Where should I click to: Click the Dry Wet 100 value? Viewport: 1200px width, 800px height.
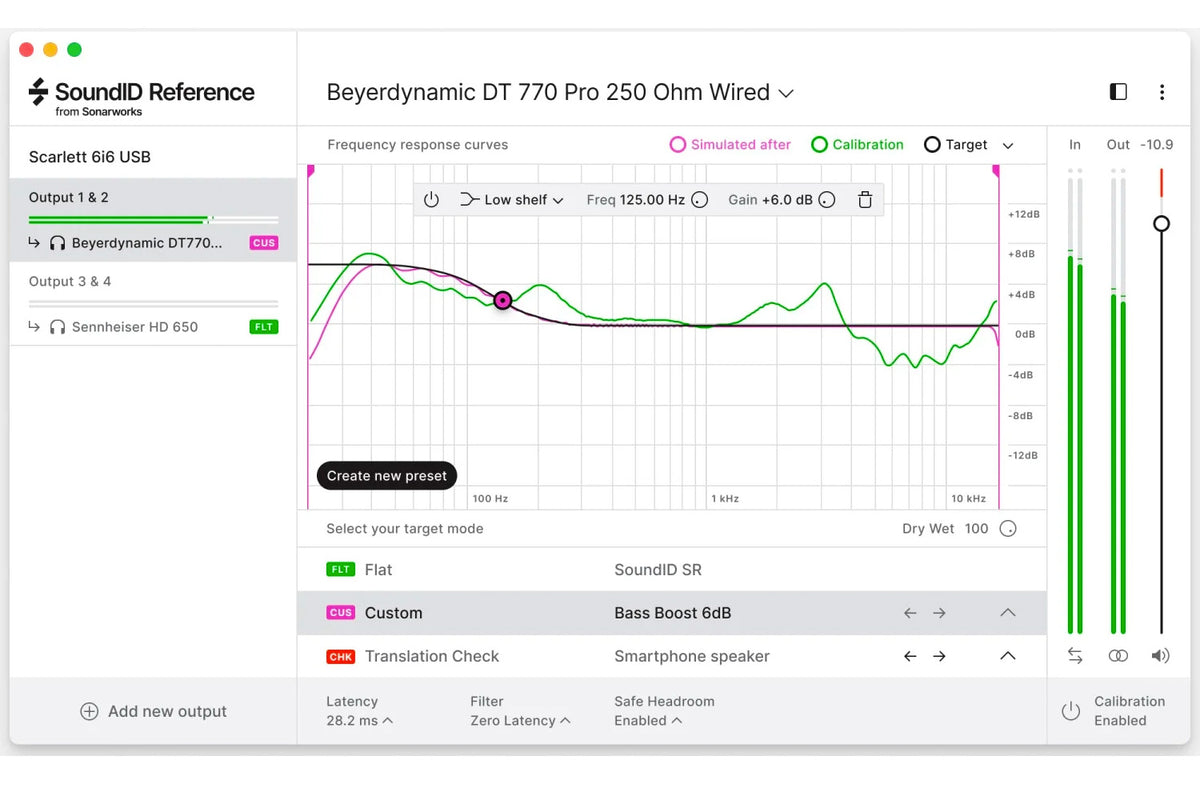click(977, 528)
